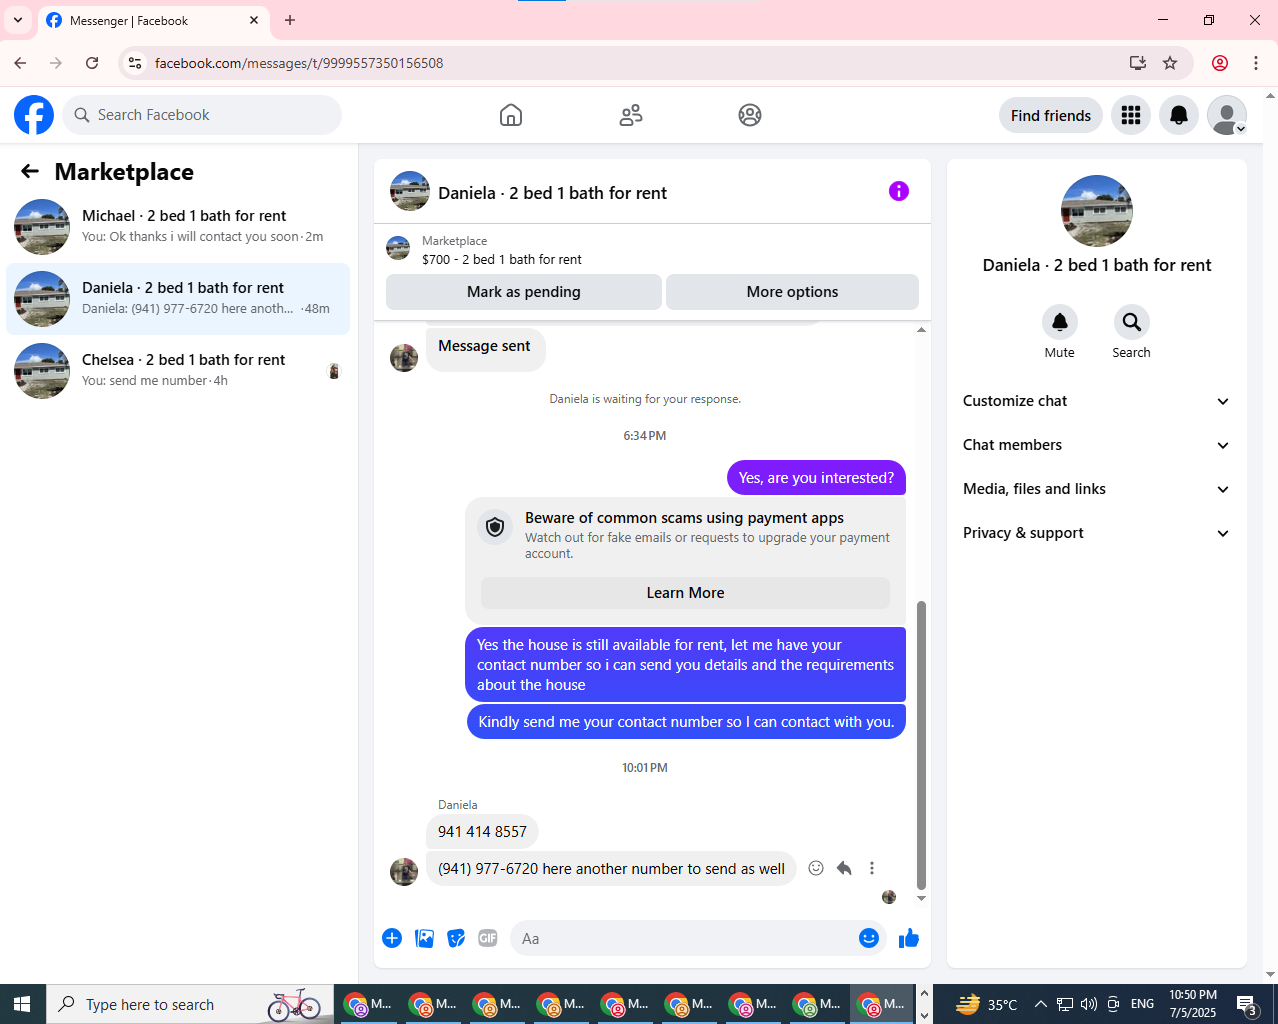
Task: Search in conversation magnifier icon
Action: tap(1132, 322)
